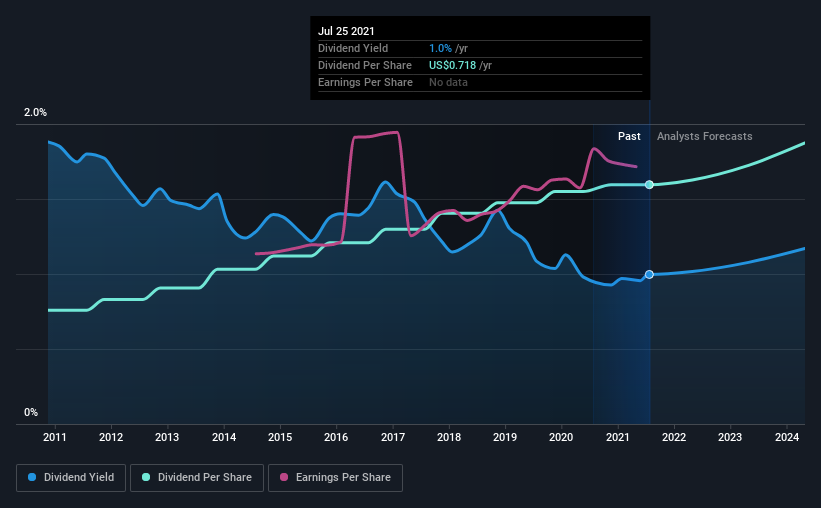Select the 2024 tick on the x-axis
Viewport: 821px width, 508px height.
click(787, 437)
